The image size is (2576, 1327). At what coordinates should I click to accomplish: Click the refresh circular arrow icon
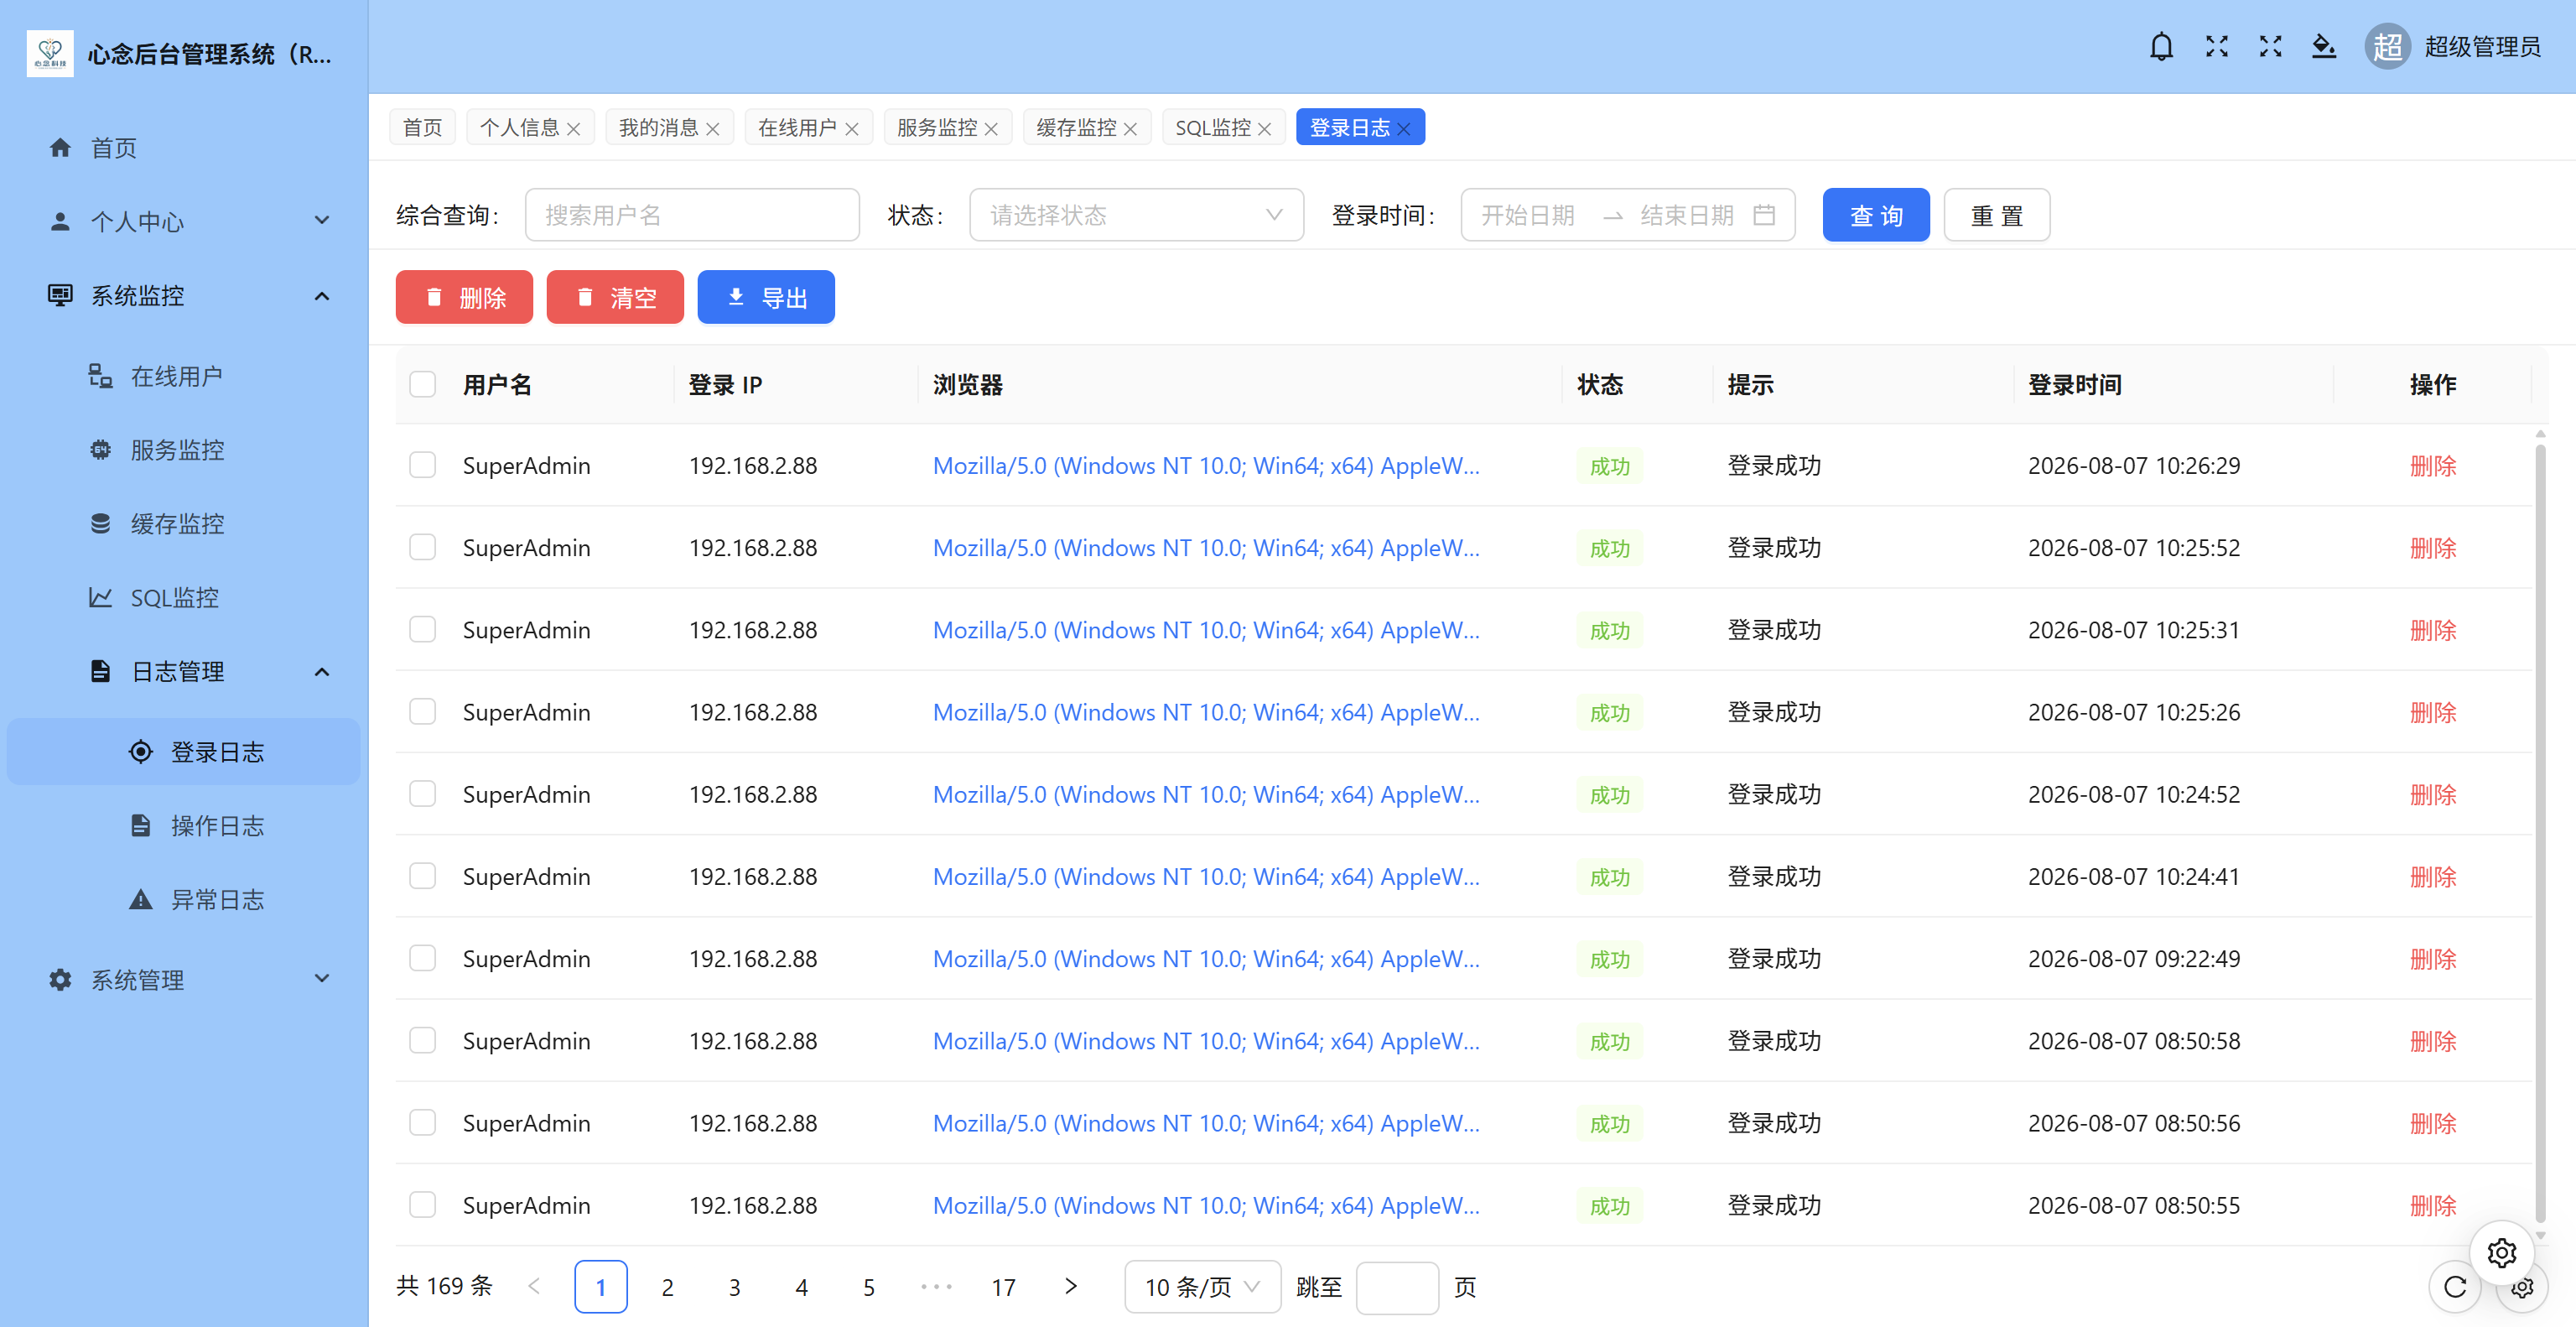click(x=2455, y=1287)
